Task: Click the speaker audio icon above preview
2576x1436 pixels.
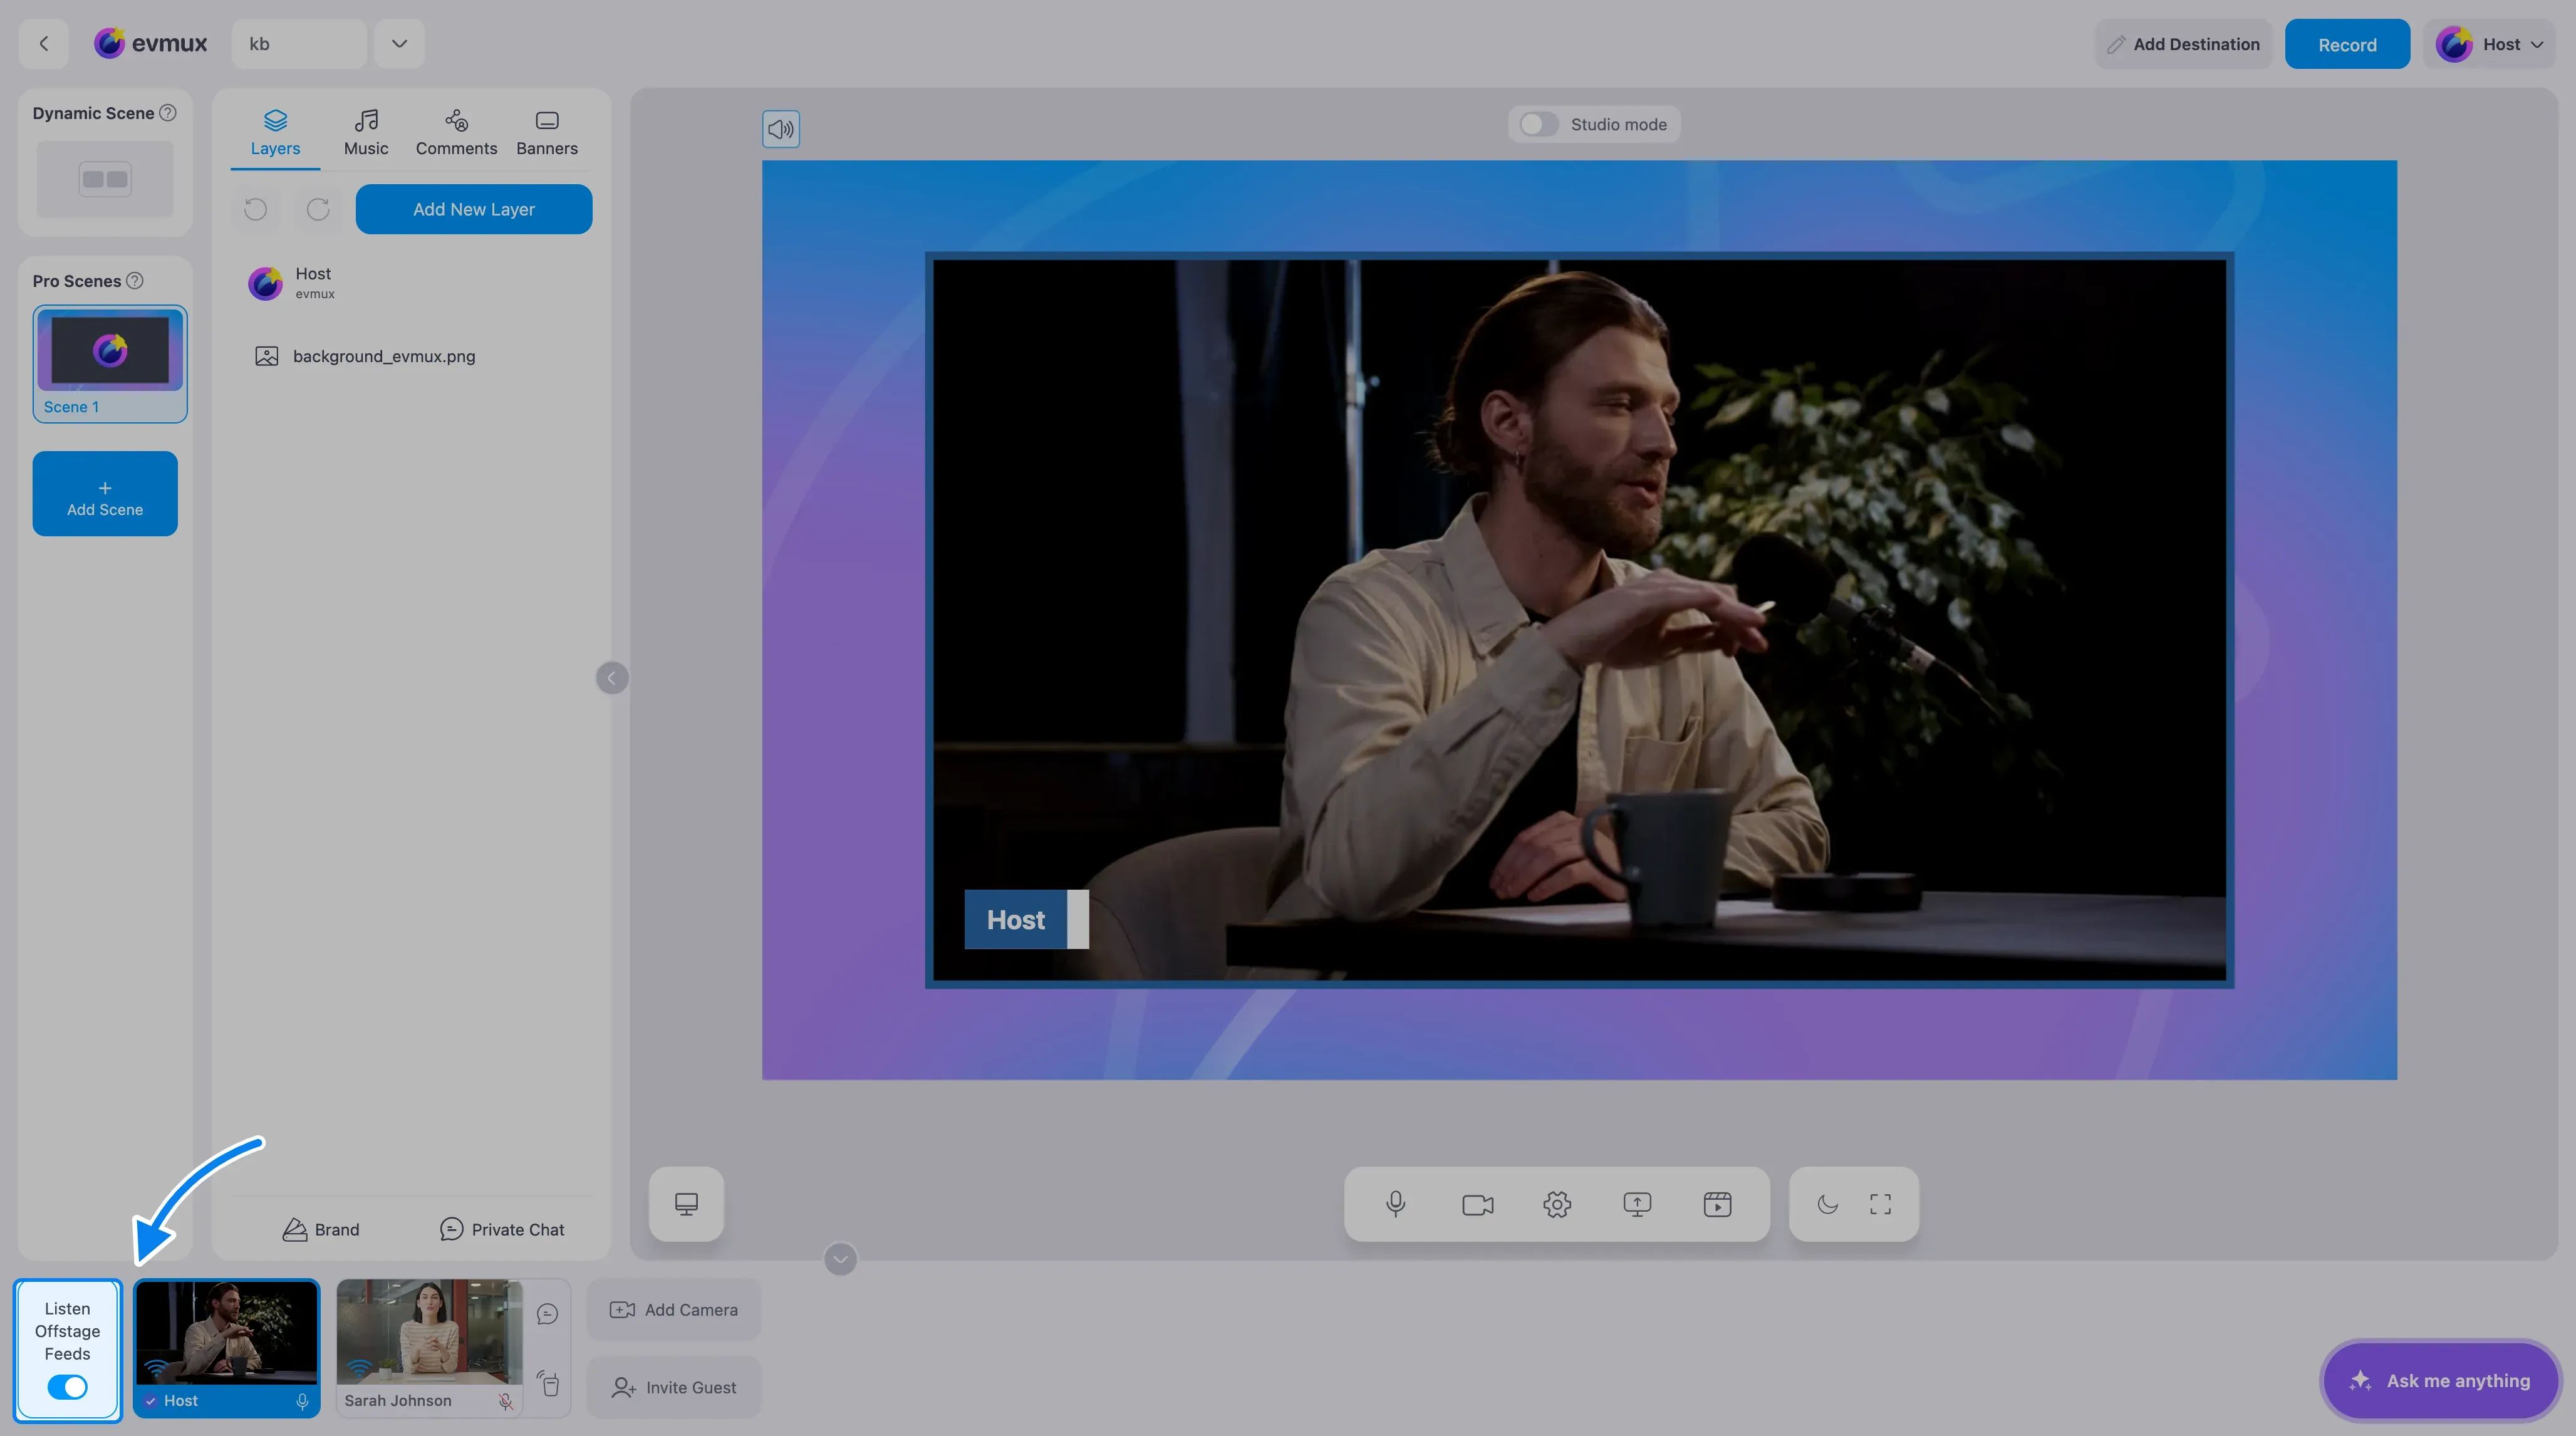Action: point(781,129)
